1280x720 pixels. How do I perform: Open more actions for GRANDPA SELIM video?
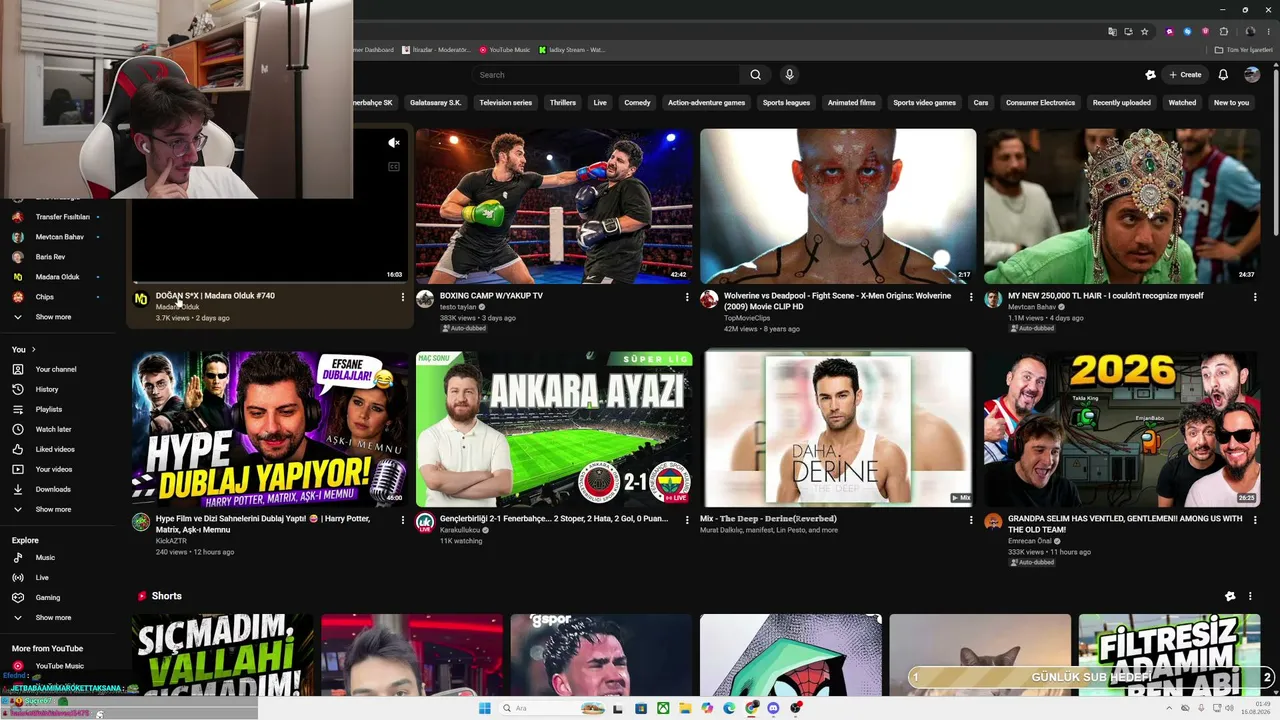(1255, 520)
